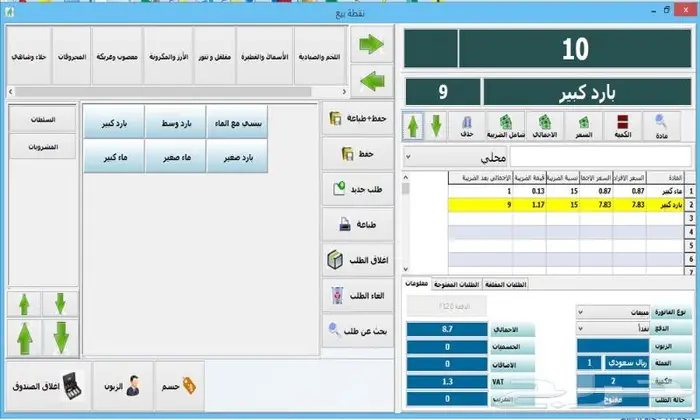Click the 0.13 tax value cell
This screenshot has width=700, height=420.
[529, 191]
